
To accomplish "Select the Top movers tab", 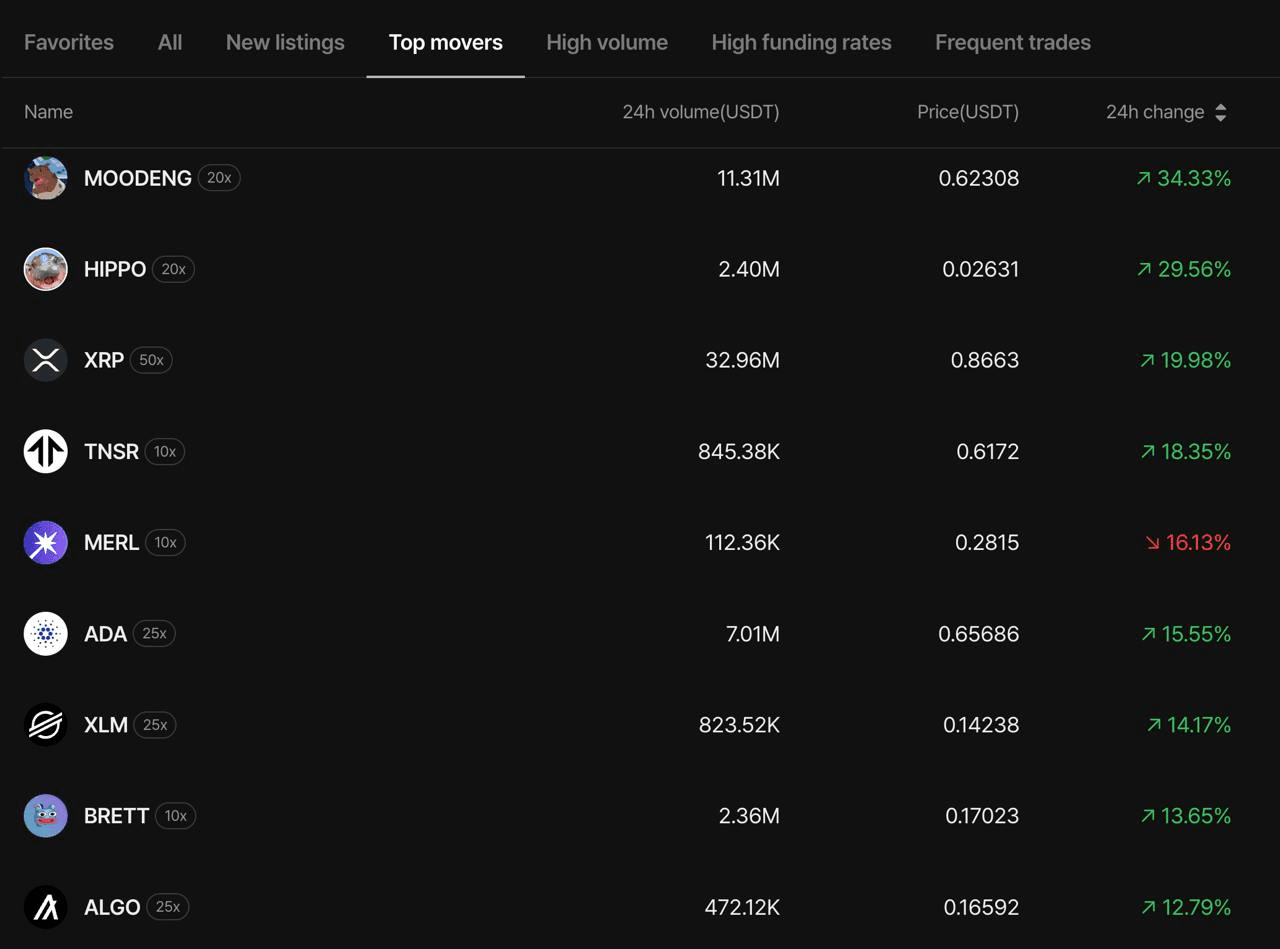I will (446, 42).
